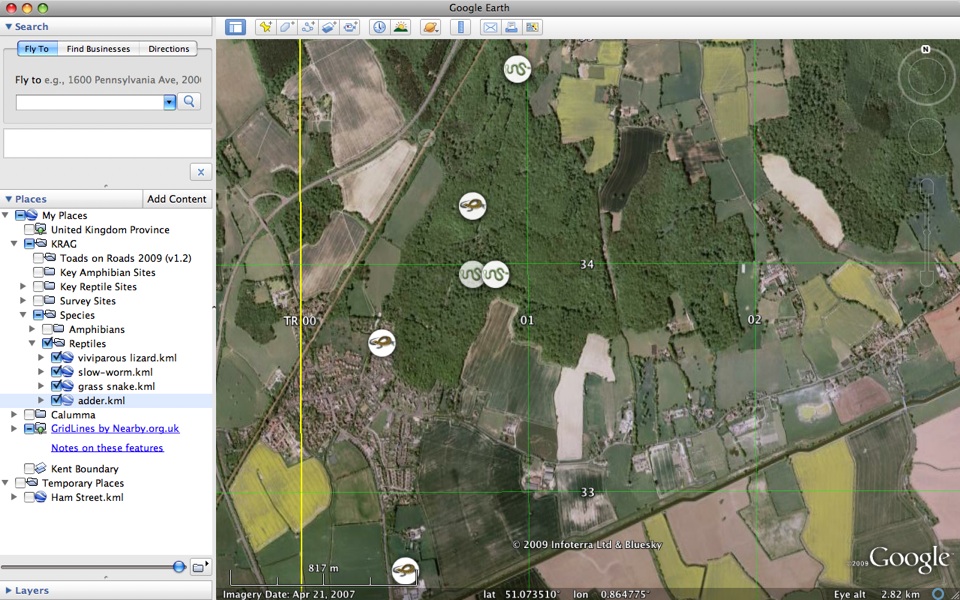Open the Fly To history dropdown arrow
This screenshot has height=600, width=960.
click(170, 102)
